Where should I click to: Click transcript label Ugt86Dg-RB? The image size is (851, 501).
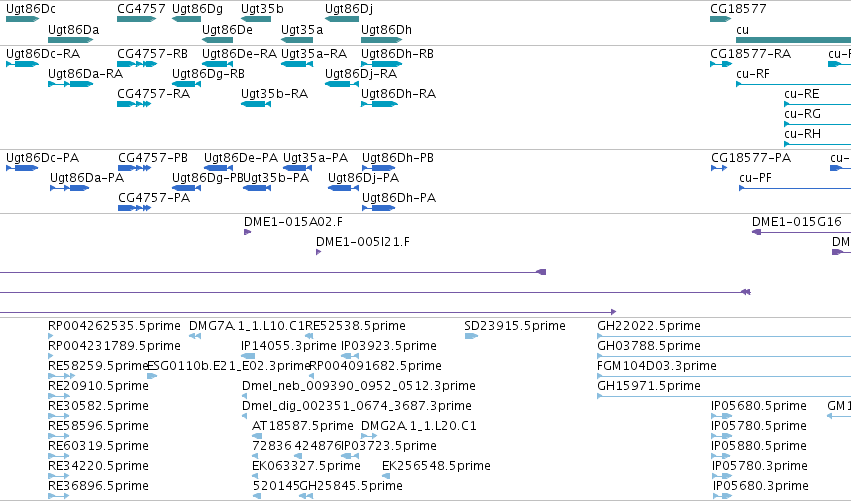pos(208,74)
